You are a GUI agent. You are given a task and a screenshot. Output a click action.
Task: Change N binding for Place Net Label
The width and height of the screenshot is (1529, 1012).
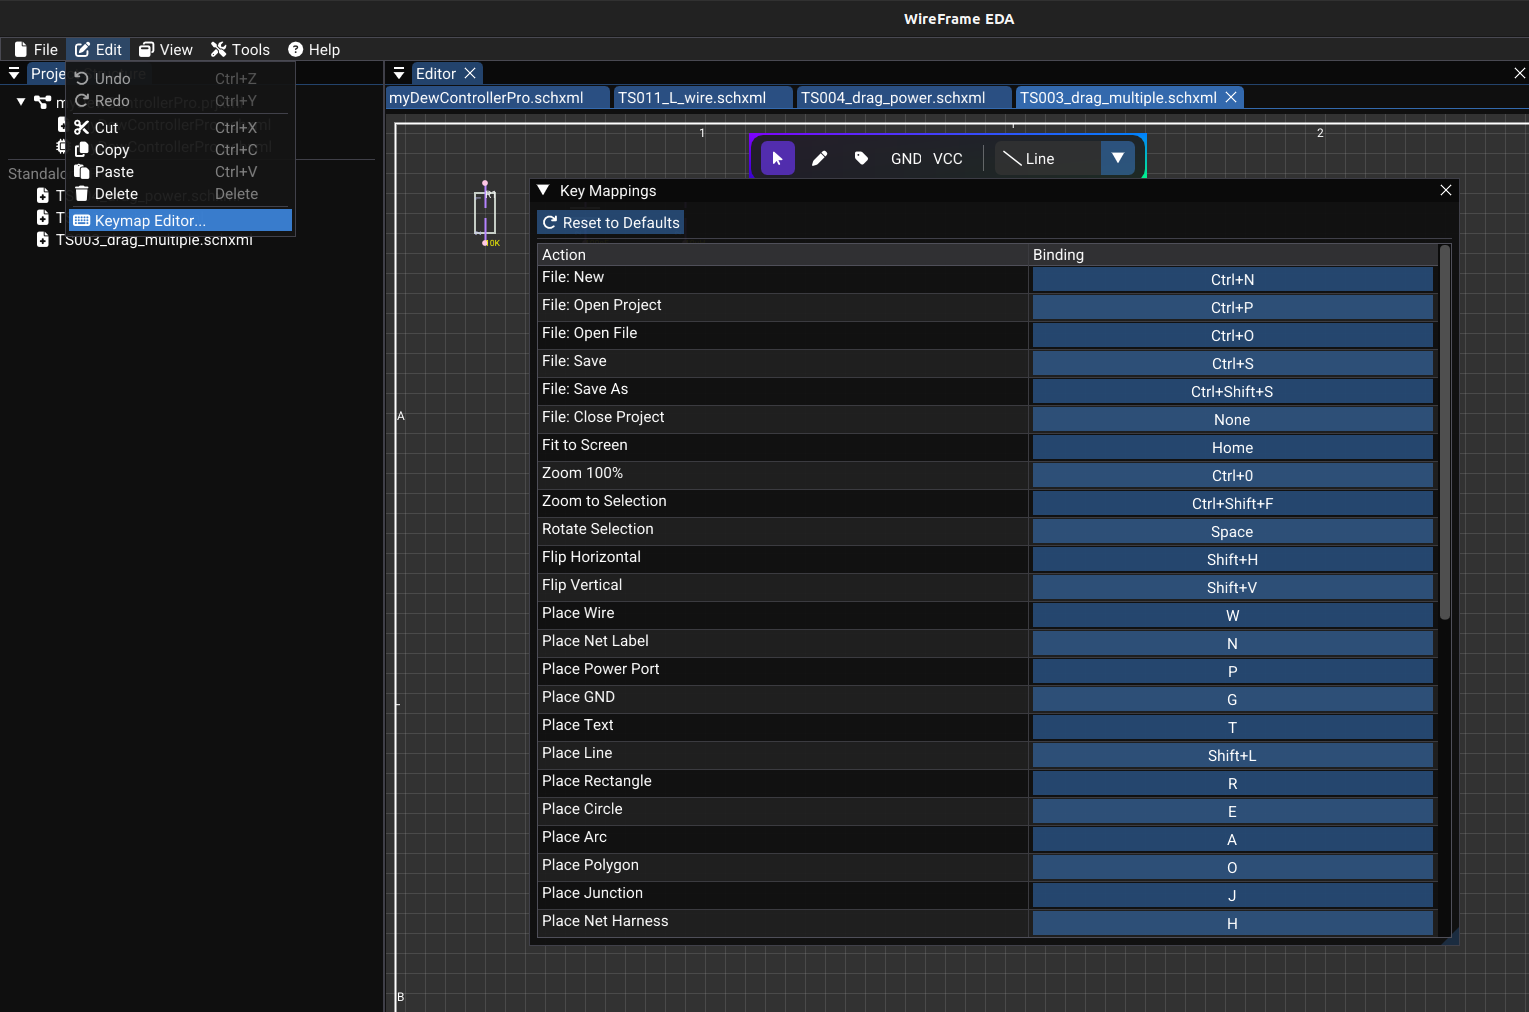[1232, 644]
